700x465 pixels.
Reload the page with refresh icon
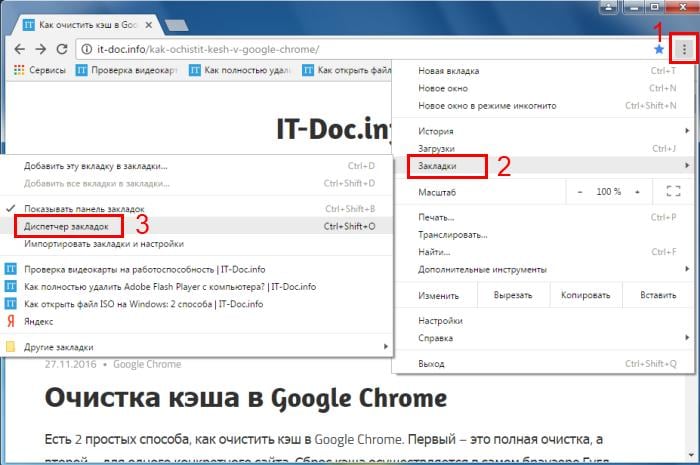coord(62,48)
